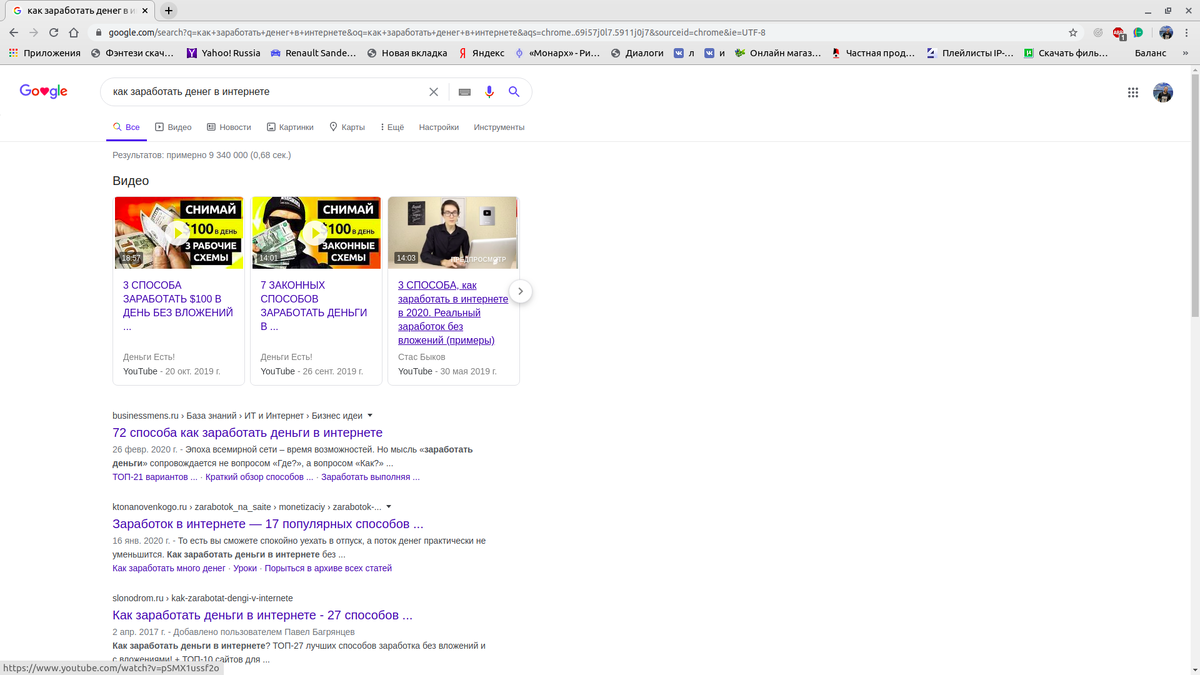The width and height of the screenshot is (1200, 675).
Task: Open the Google apps grid
Action: [x=1133, y=92]
